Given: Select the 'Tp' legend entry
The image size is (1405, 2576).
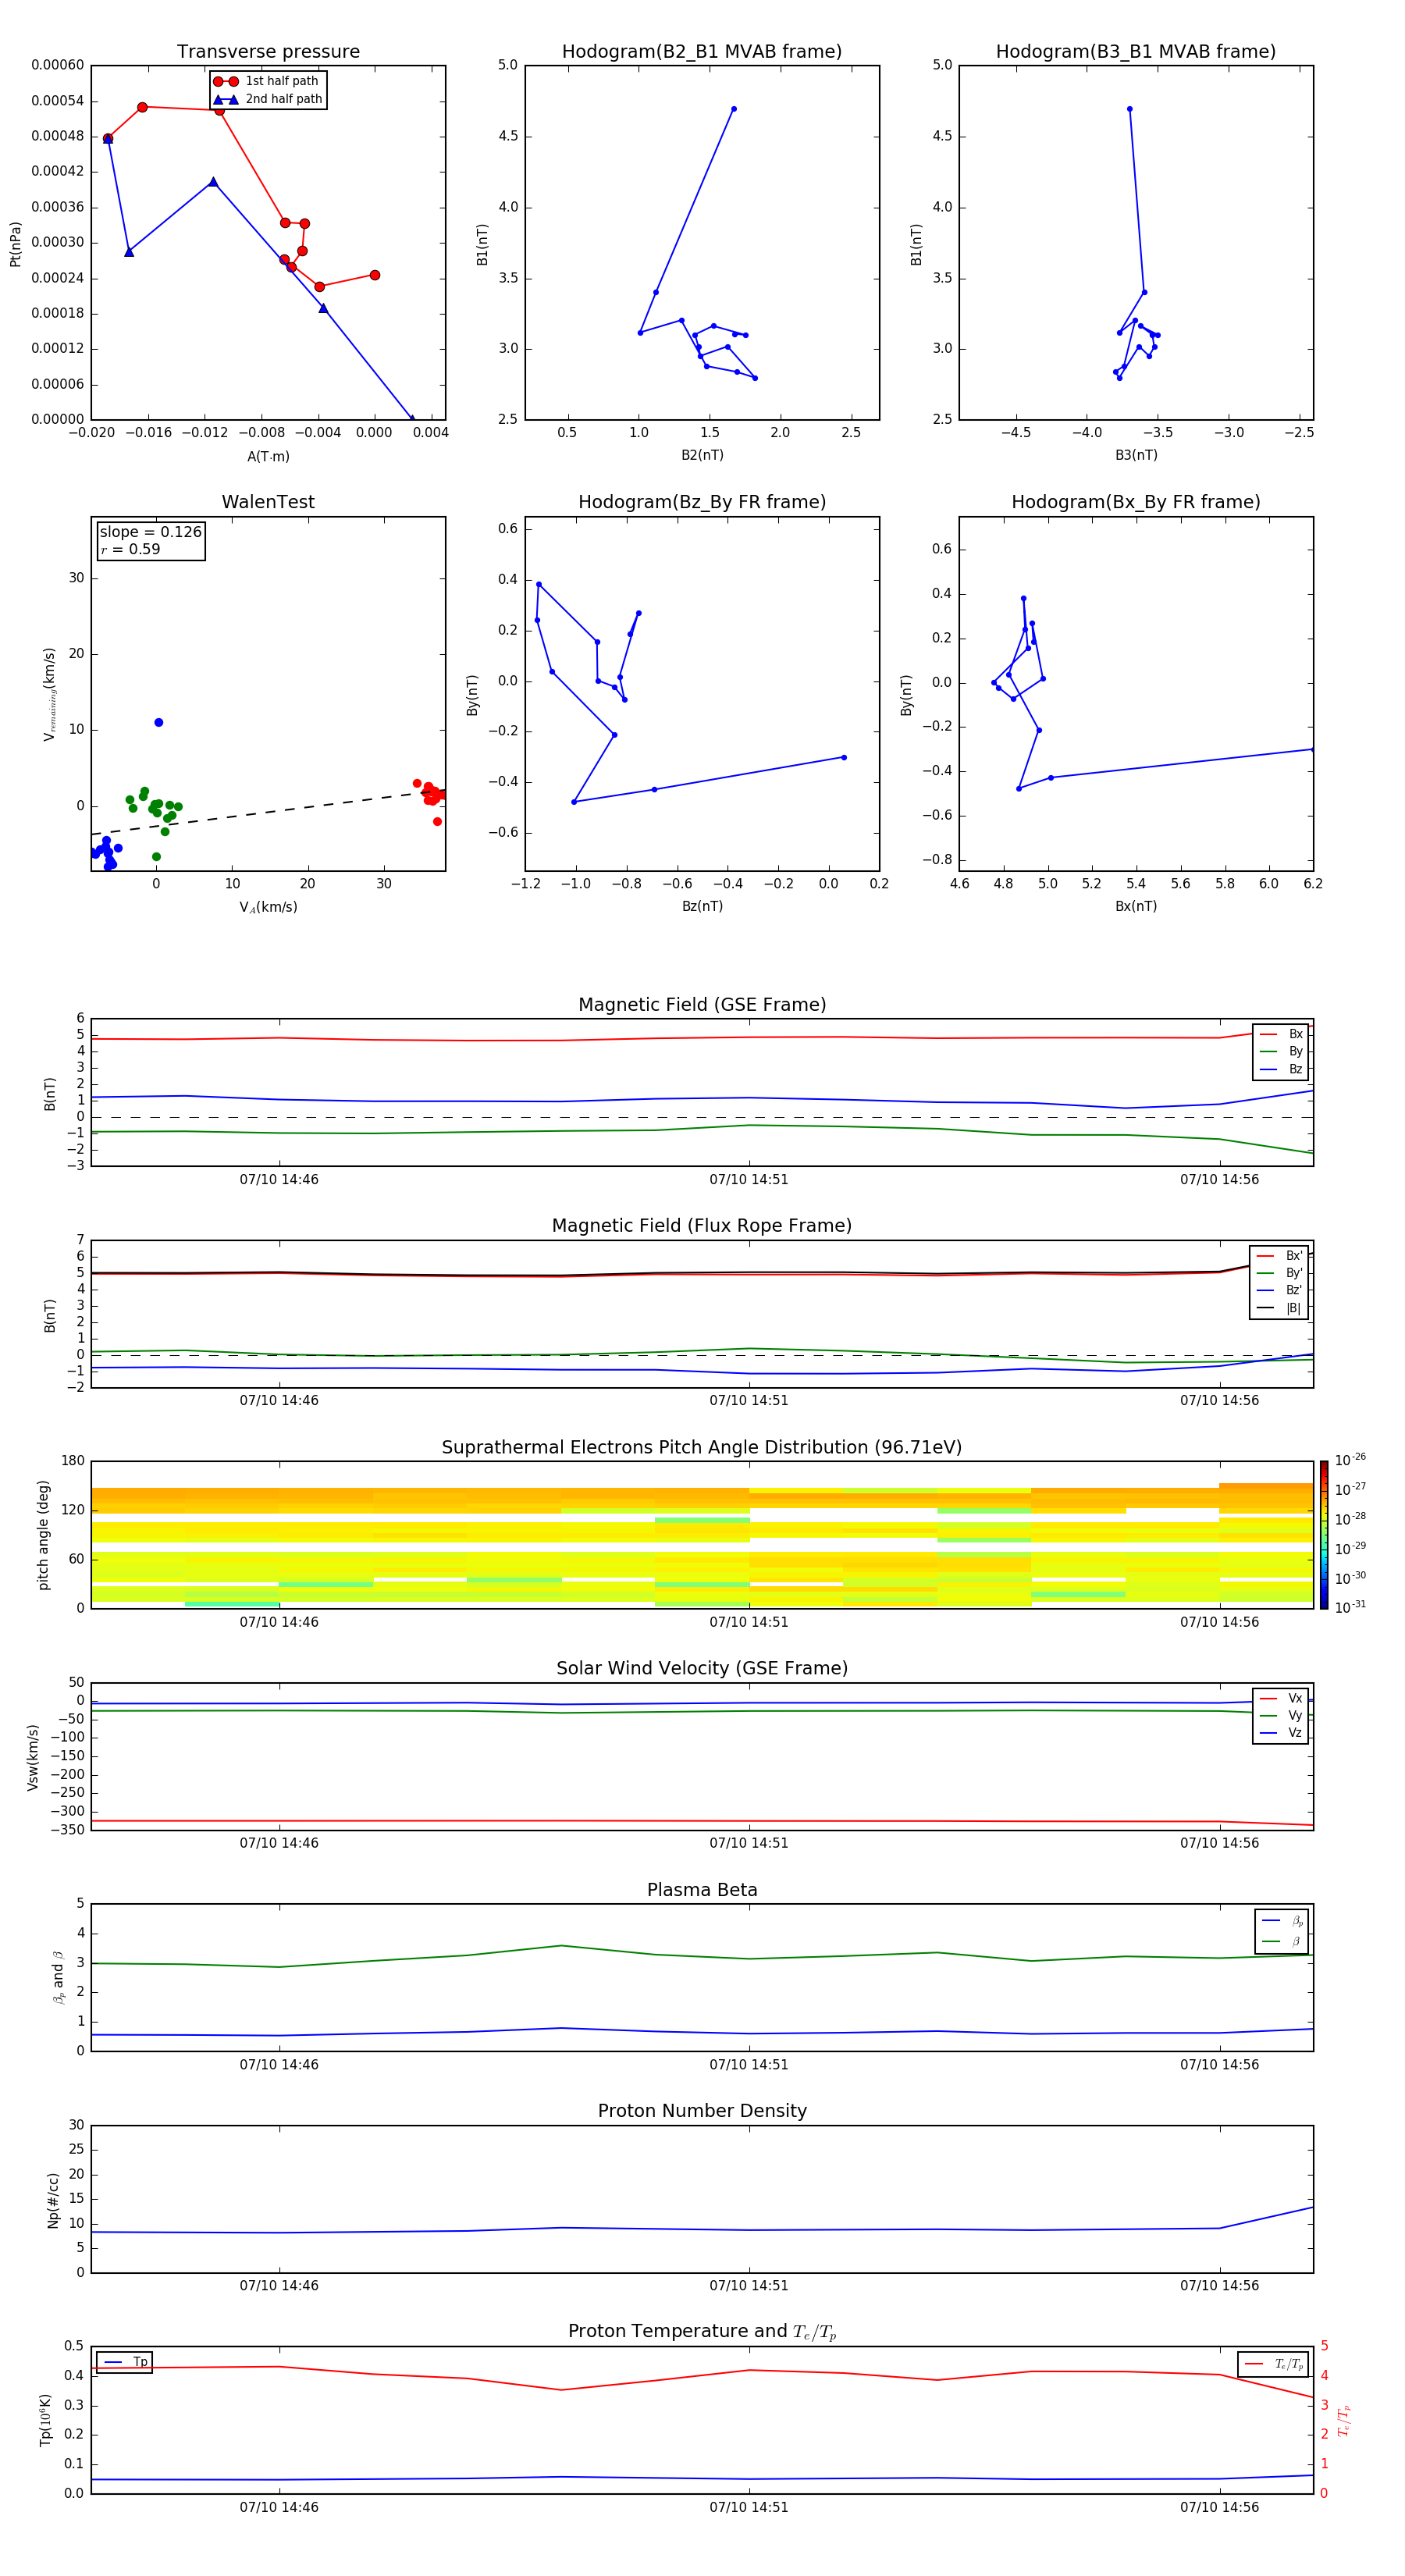Looking at the screenshot, I should pyautogui.click(x=125, y=2362).
